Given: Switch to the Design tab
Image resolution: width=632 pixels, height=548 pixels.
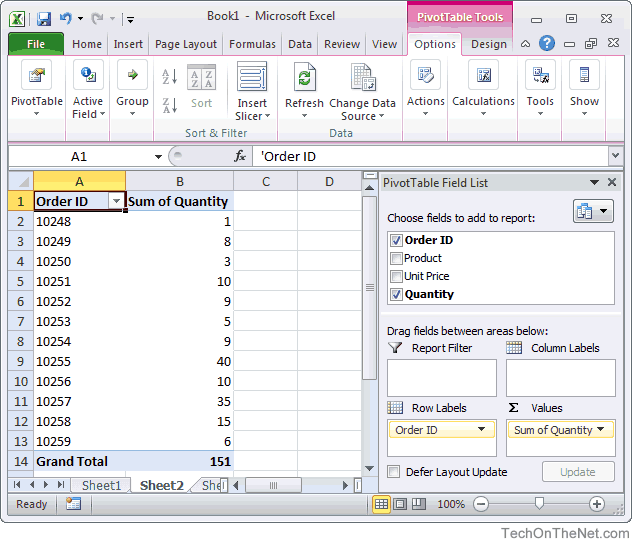Looking at the screenshot, I should pos(489,44).
